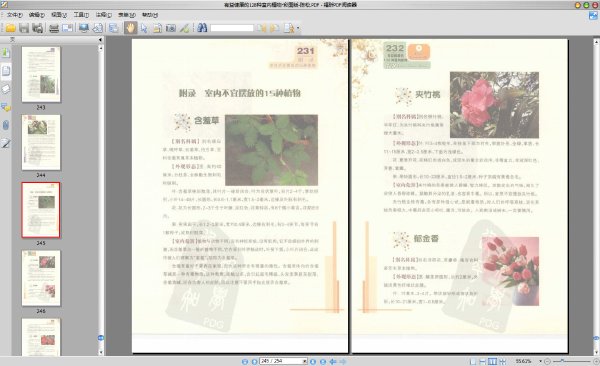Open a file with the folder icon

10,28
